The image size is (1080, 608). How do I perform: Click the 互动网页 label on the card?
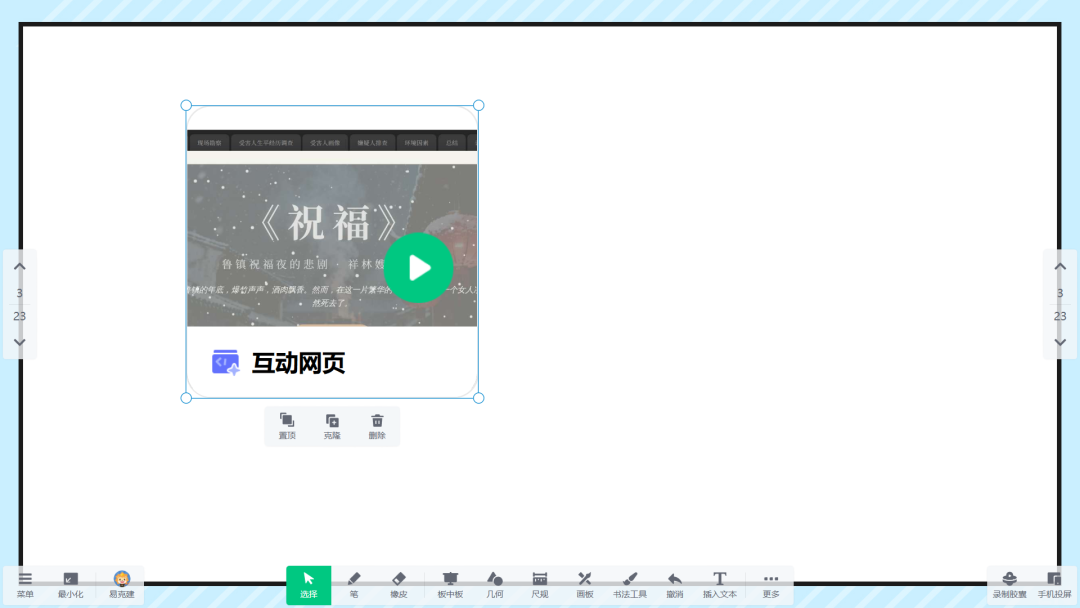click(298, 363)
